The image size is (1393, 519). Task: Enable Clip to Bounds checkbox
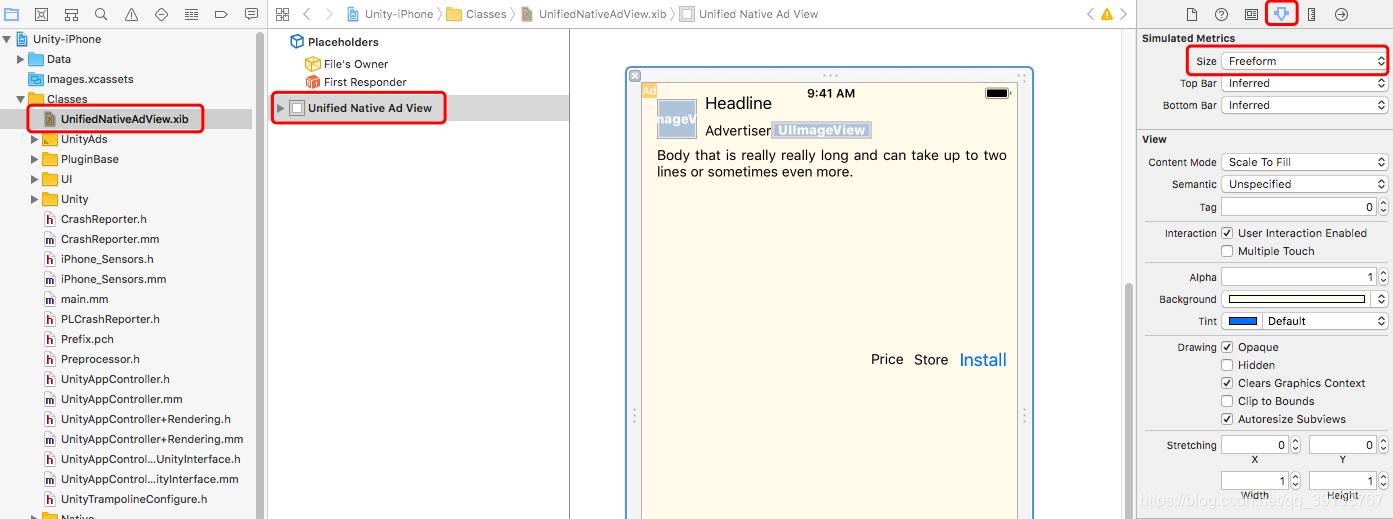coord(1227,401)
